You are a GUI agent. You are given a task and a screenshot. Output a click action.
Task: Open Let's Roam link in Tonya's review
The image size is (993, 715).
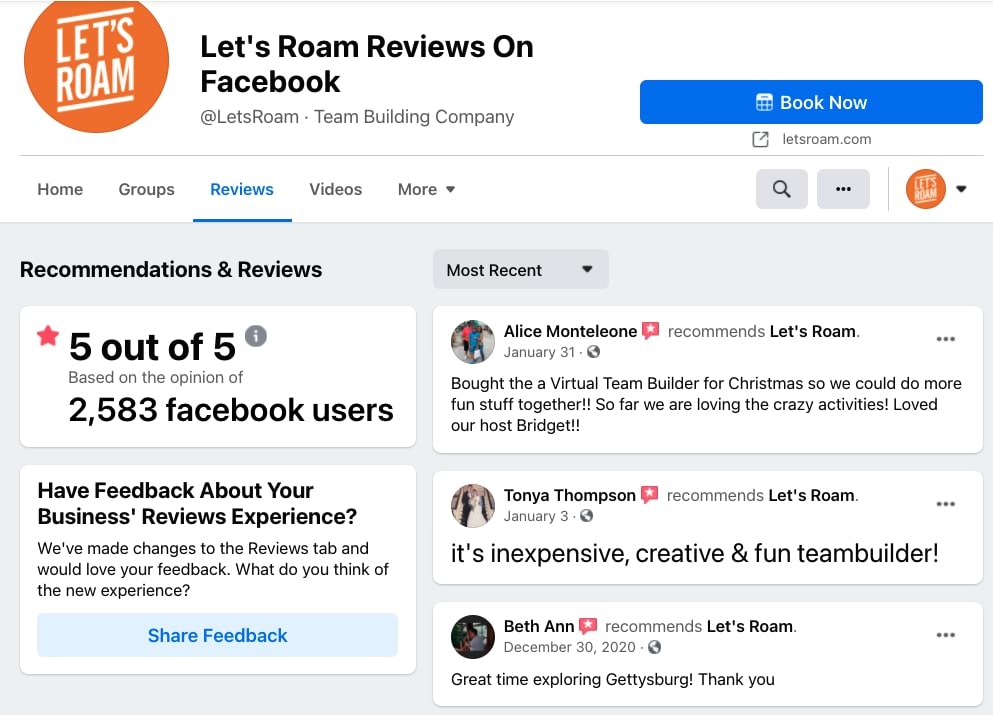(x=812, y=495)
